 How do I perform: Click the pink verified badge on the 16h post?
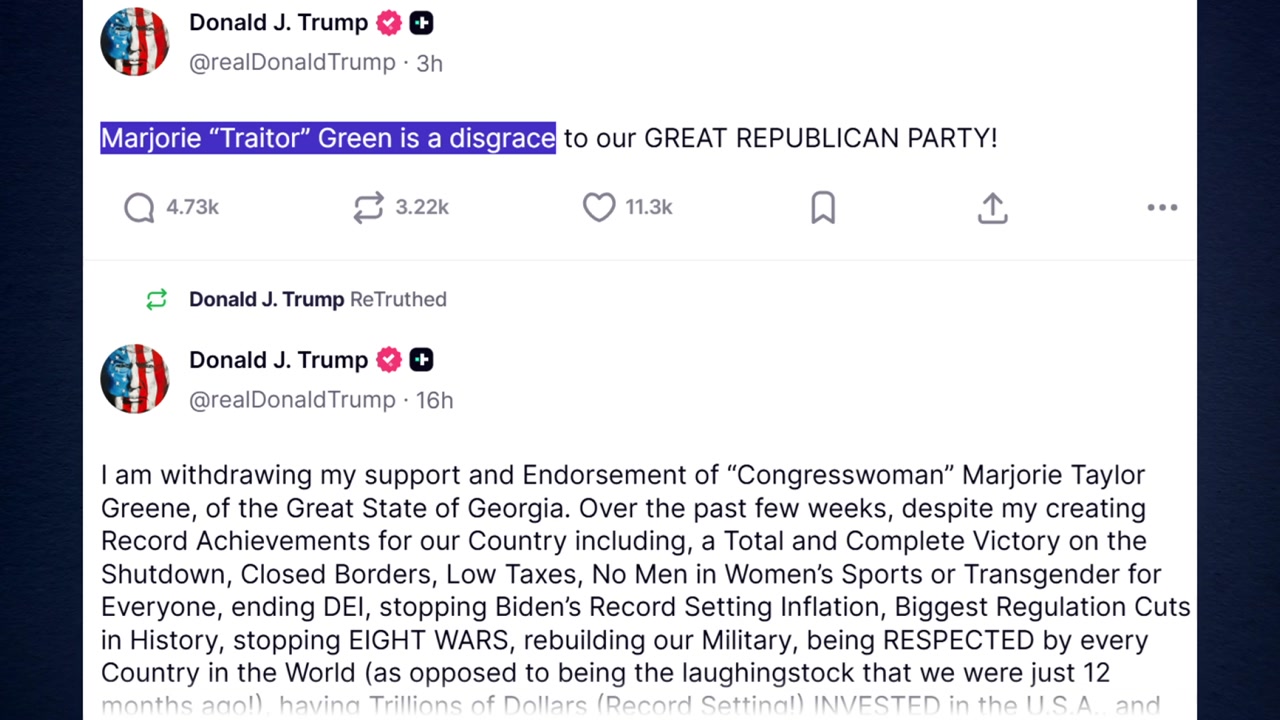389,359
